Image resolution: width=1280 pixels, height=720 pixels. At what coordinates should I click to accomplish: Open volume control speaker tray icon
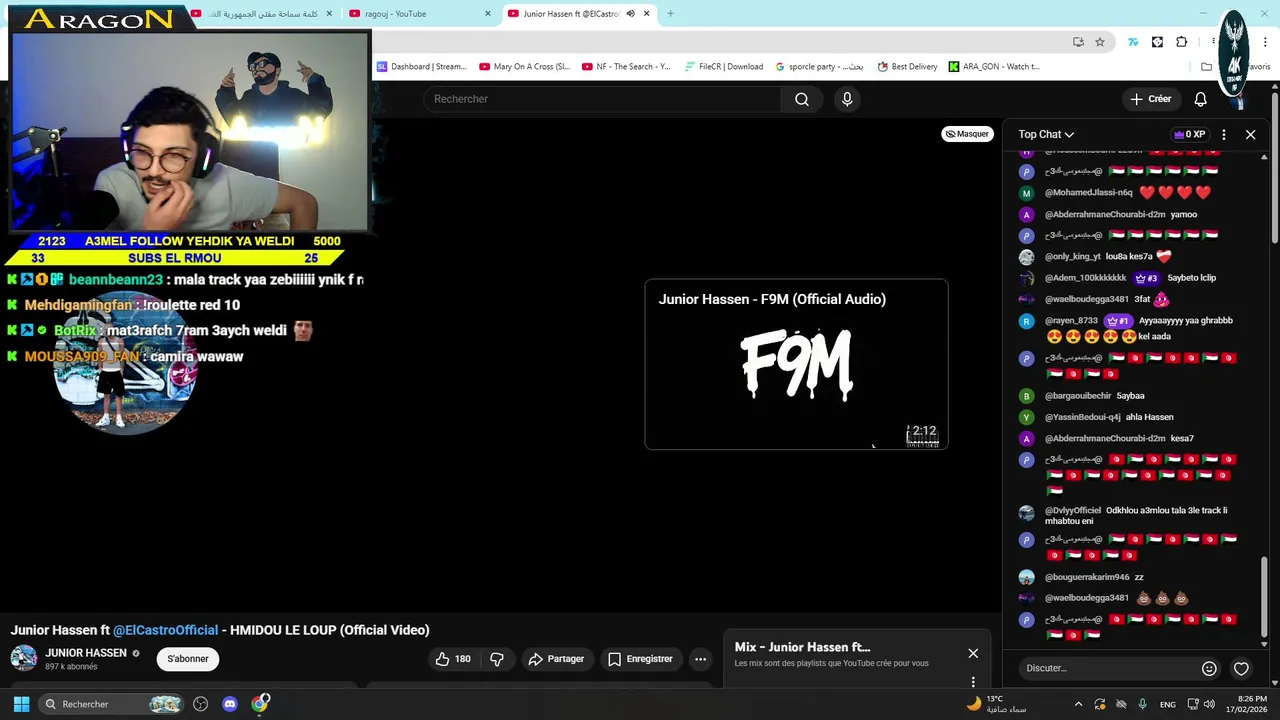[1211, 704]
